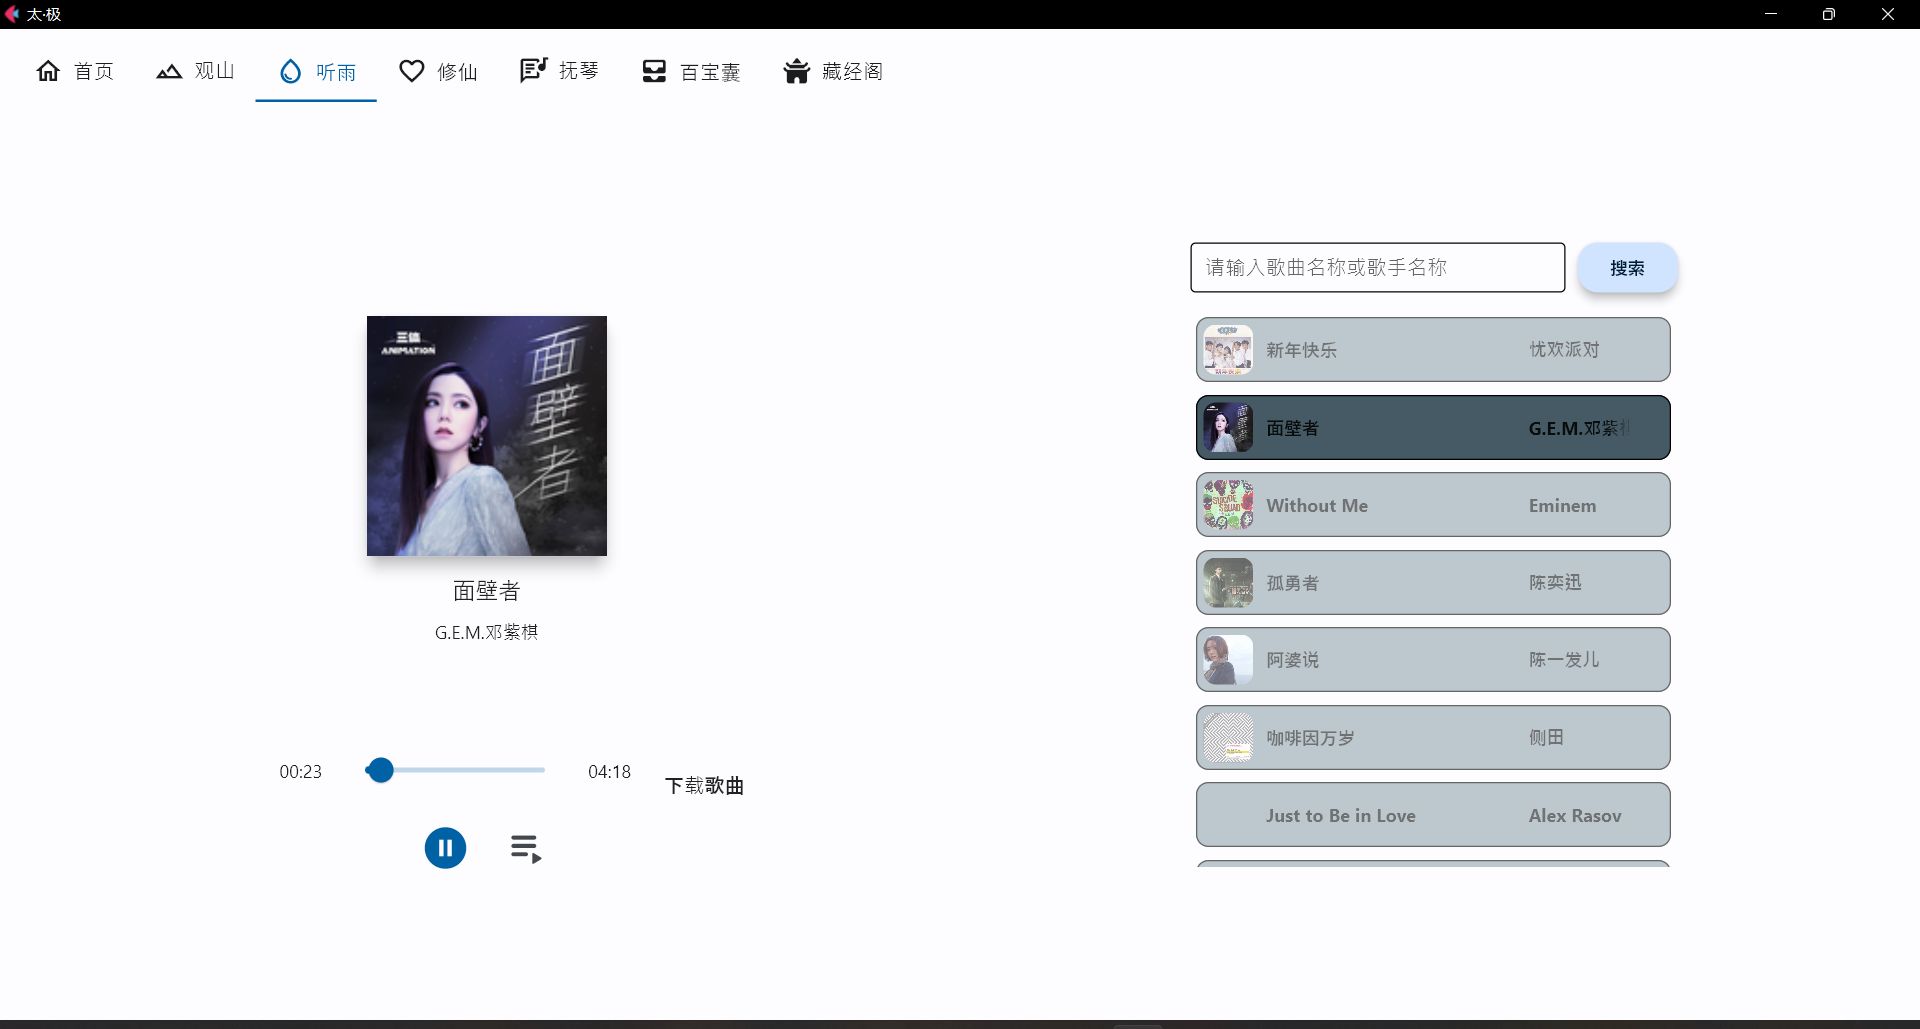Click the heart icon beside 修仙
The image size is (1920, 1029).
412,71
